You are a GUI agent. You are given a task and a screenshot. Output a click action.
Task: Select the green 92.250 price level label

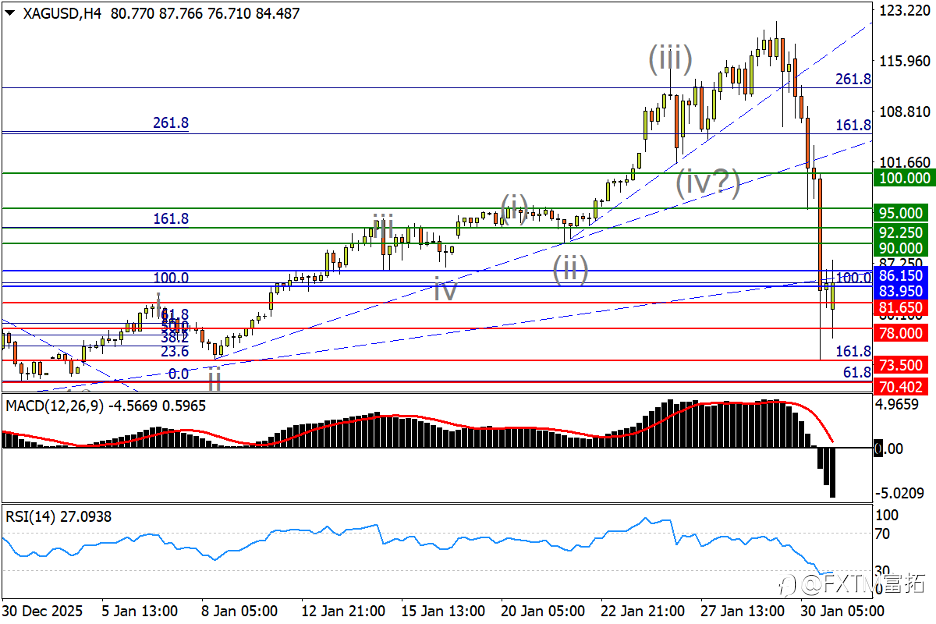(x=901, y=232)
